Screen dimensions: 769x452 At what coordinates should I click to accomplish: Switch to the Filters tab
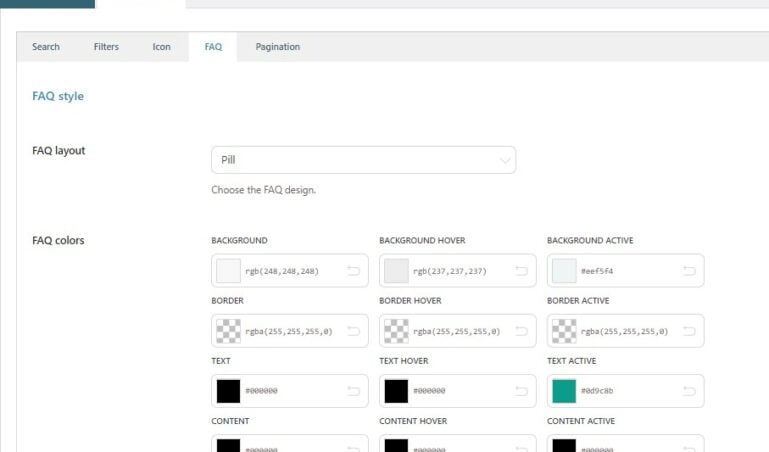coord(106,47)
